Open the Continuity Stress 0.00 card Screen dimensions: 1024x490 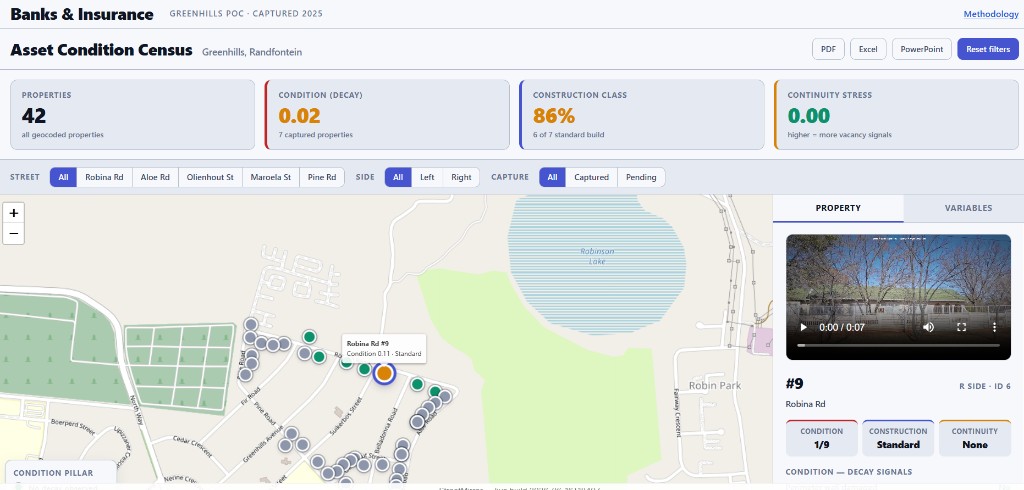point(896,115)
